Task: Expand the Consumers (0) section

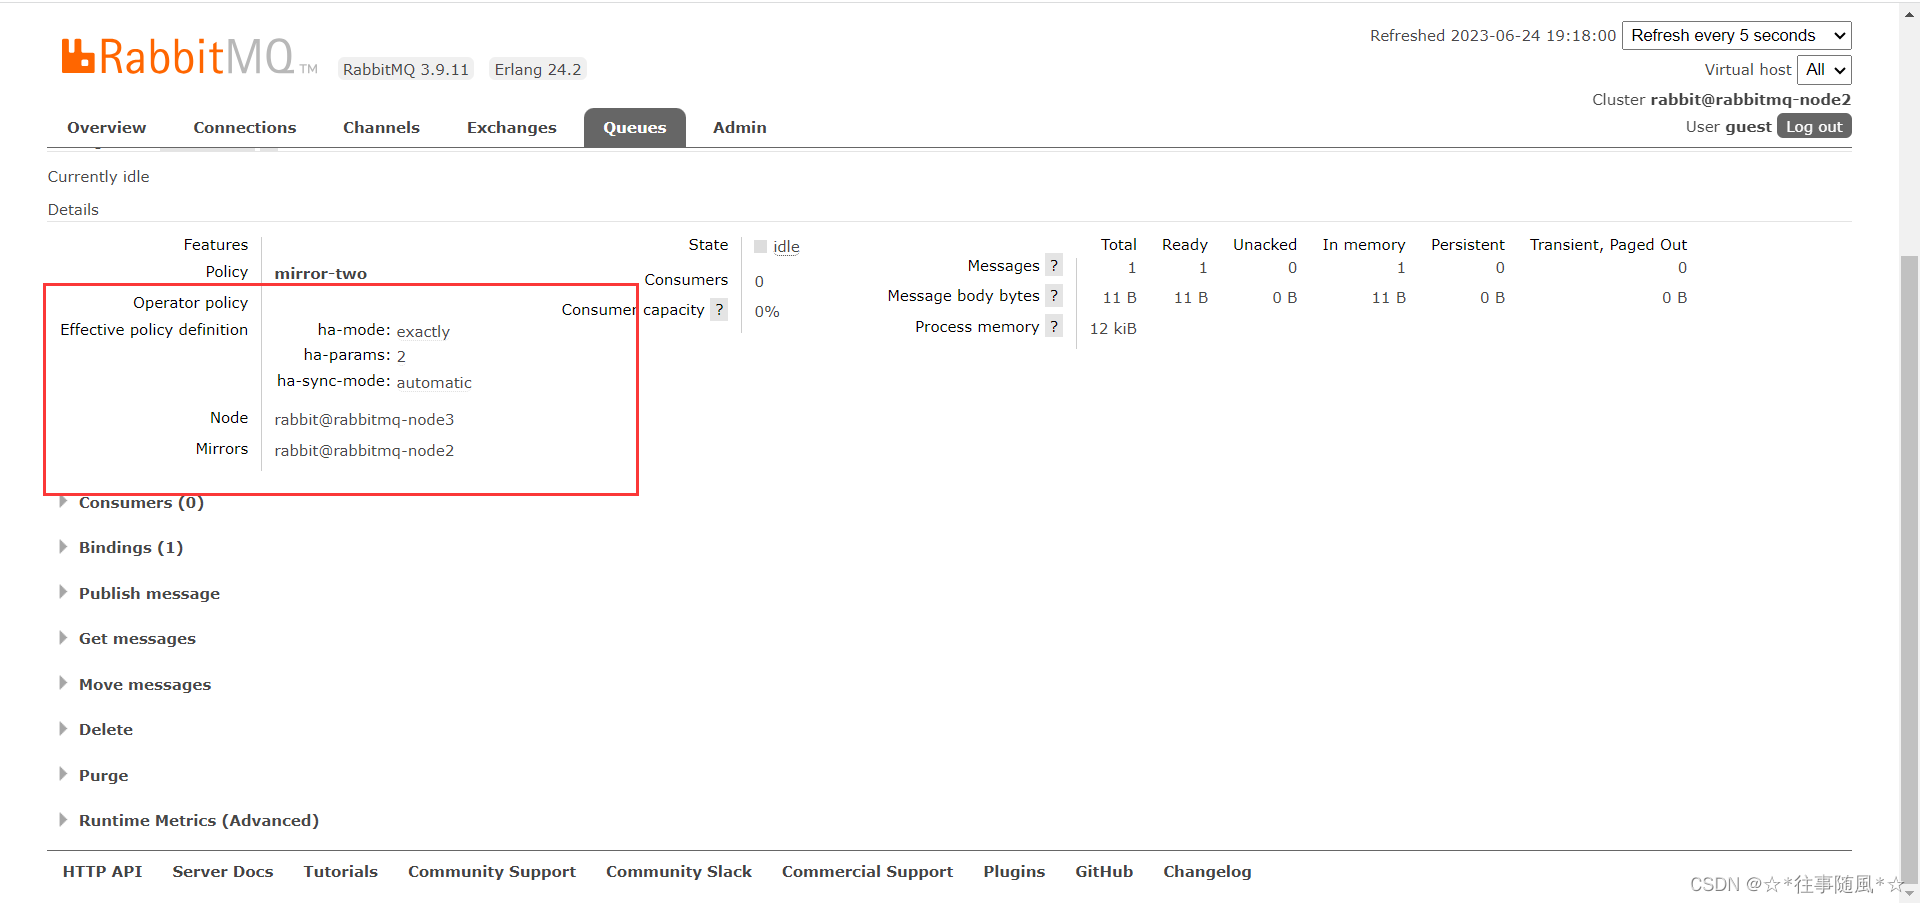Action: [141, 502]
